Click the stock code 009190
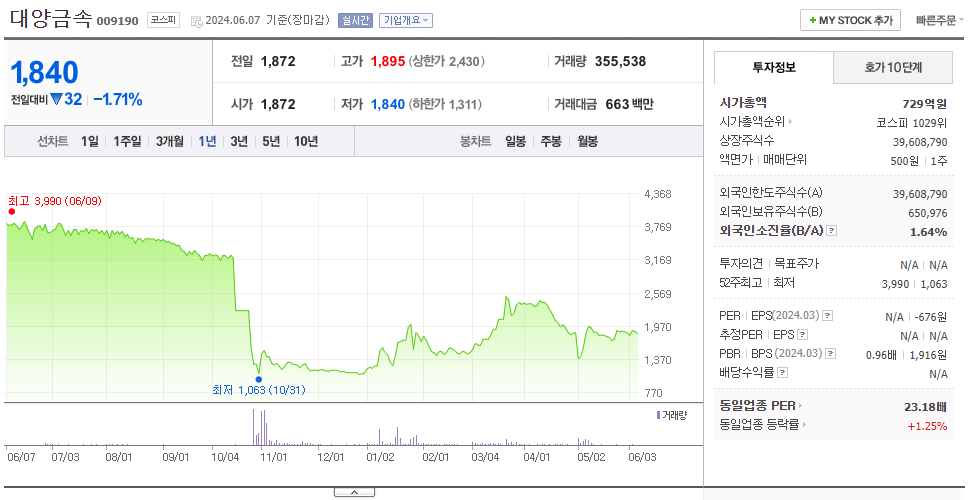This screenshot has width=968, height=500. [117, 22]
